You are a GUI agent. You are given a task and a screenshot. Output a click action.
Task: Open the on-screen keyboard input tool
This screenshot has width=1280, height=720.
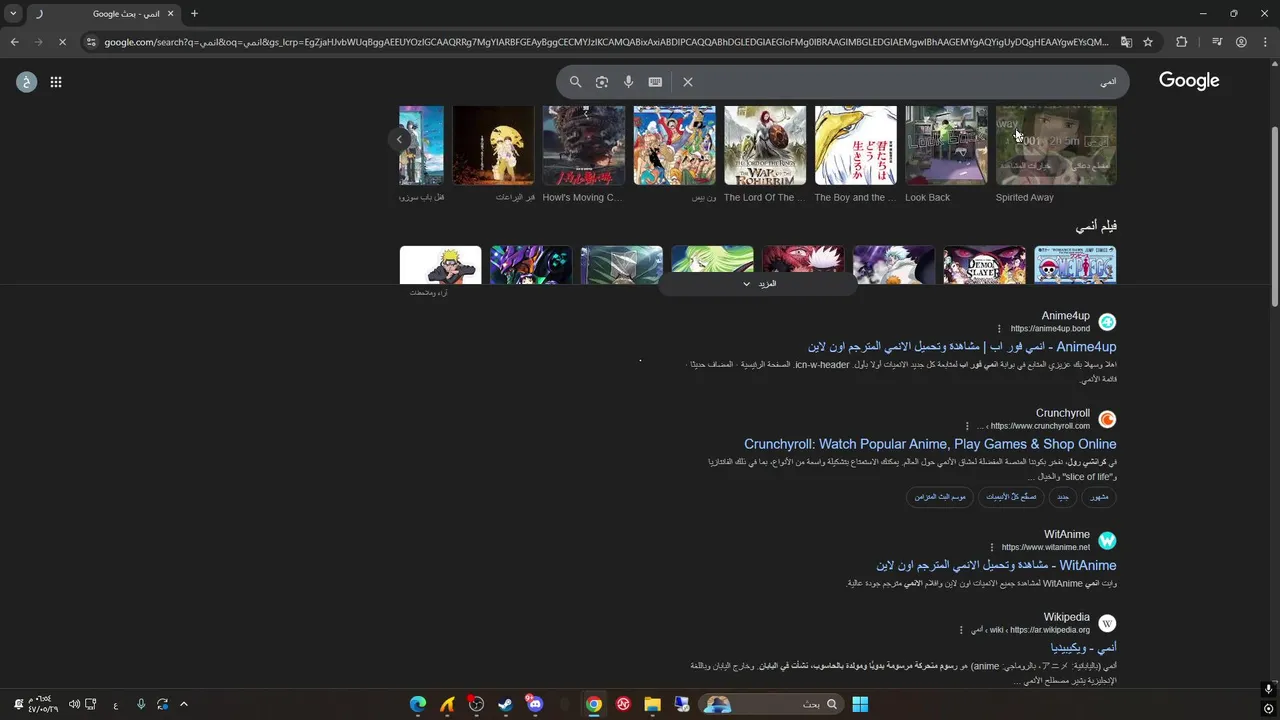tap(655, 82)
